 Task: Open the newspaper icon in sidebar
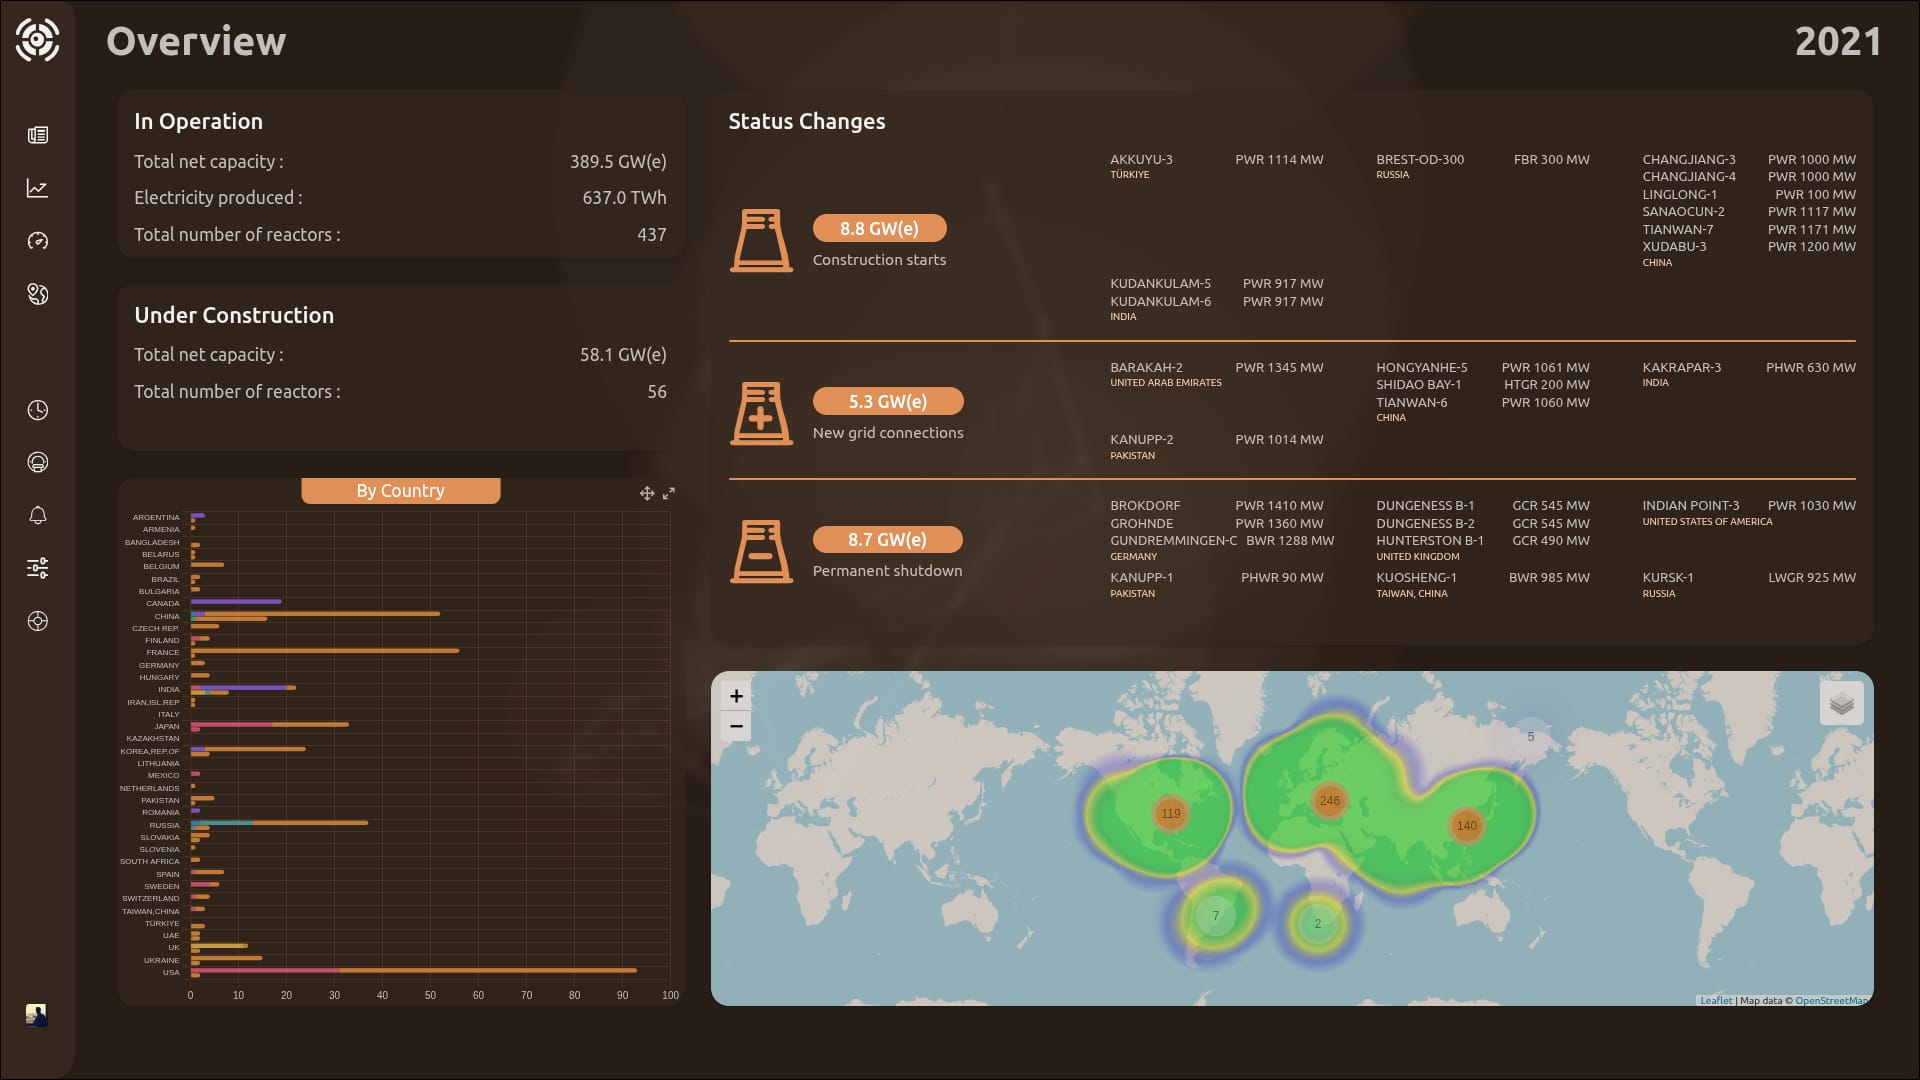(38, 135)
